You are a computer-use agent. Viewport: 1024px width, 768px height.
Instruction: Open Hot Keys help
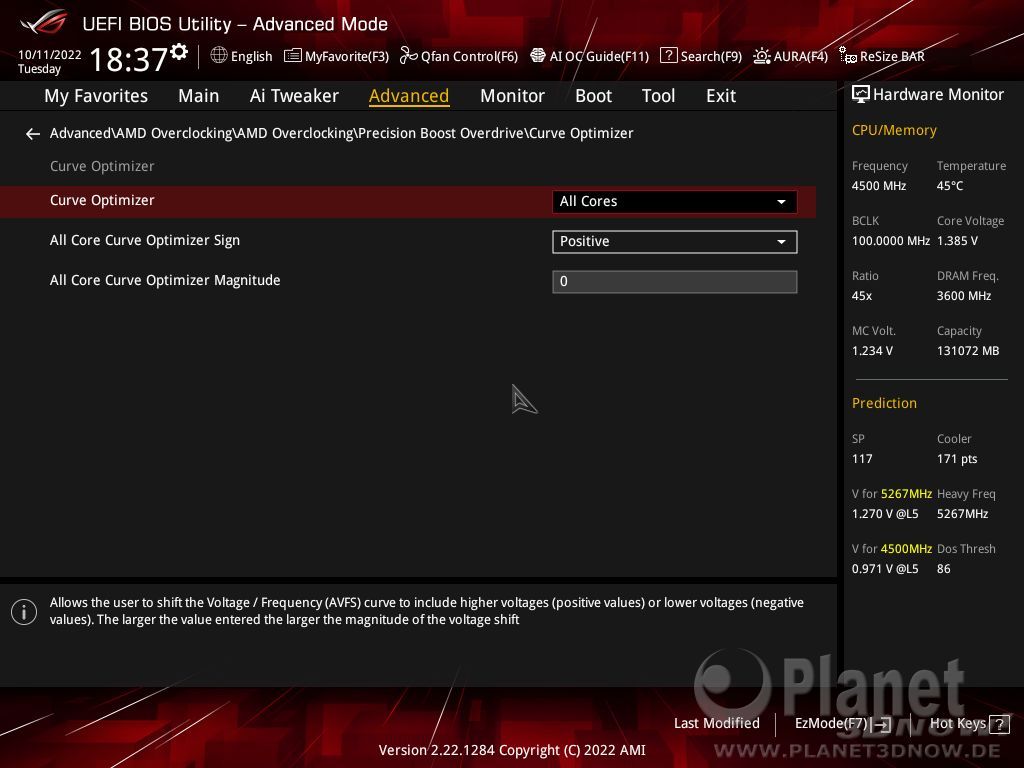[957, 724]
